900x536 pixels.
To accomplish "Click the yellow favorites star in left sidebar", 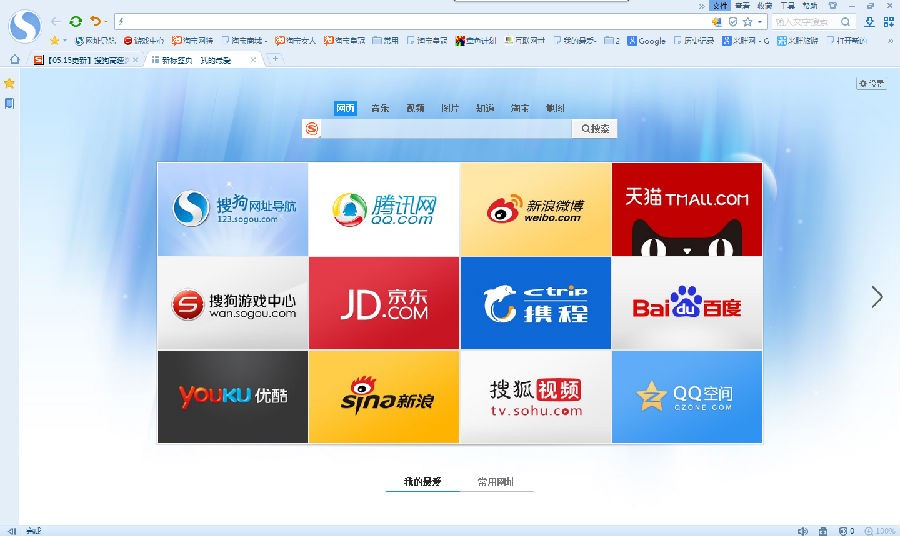I will [x=9, y=83].
